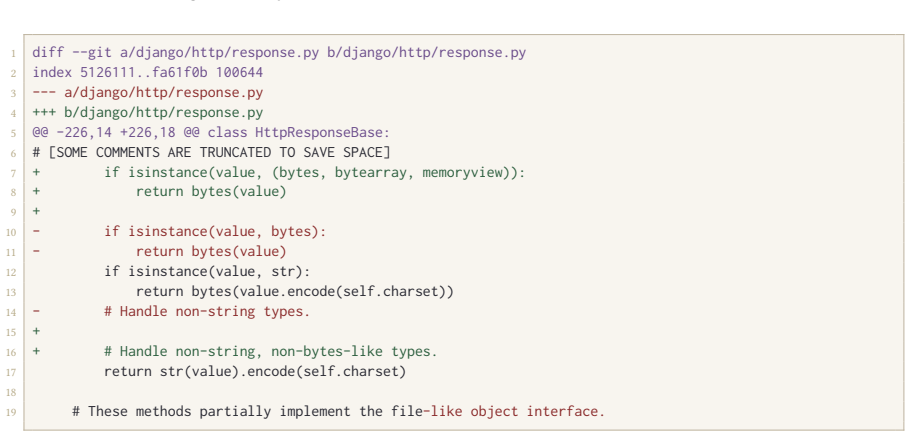Click line number 10 in the gutter
This screenshot has height=437, width=911.
[12, 233]
